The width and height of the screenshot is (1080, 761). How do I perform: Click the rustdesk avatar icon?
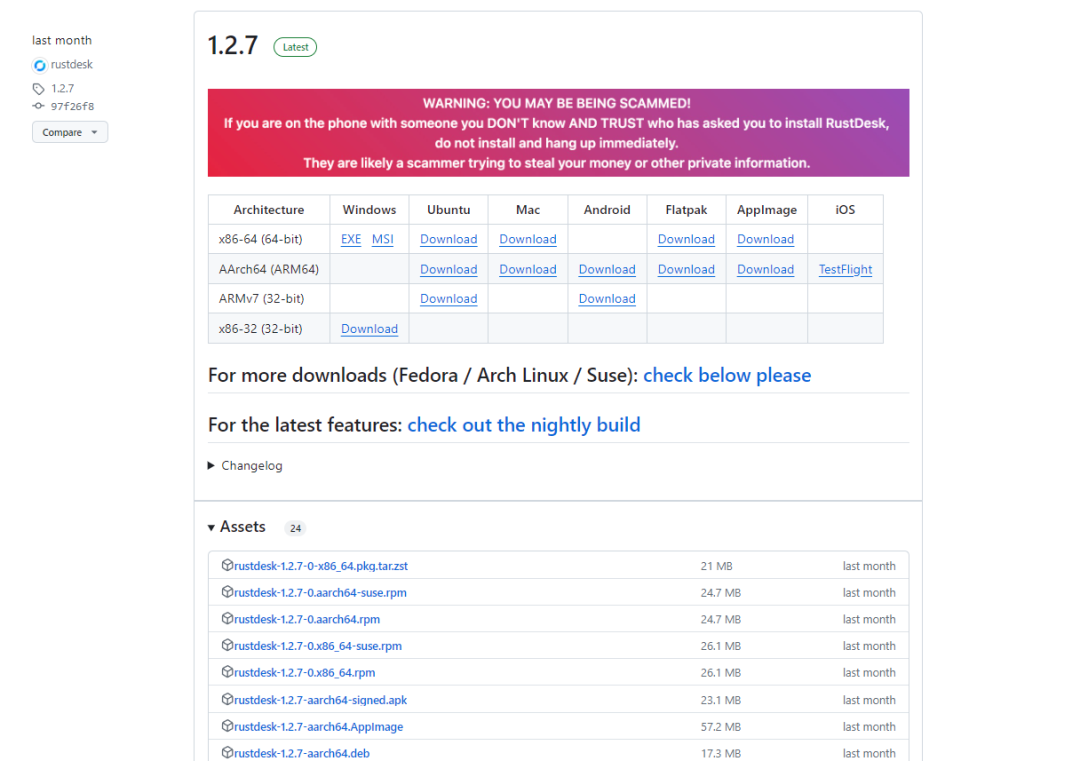point(40,65)
